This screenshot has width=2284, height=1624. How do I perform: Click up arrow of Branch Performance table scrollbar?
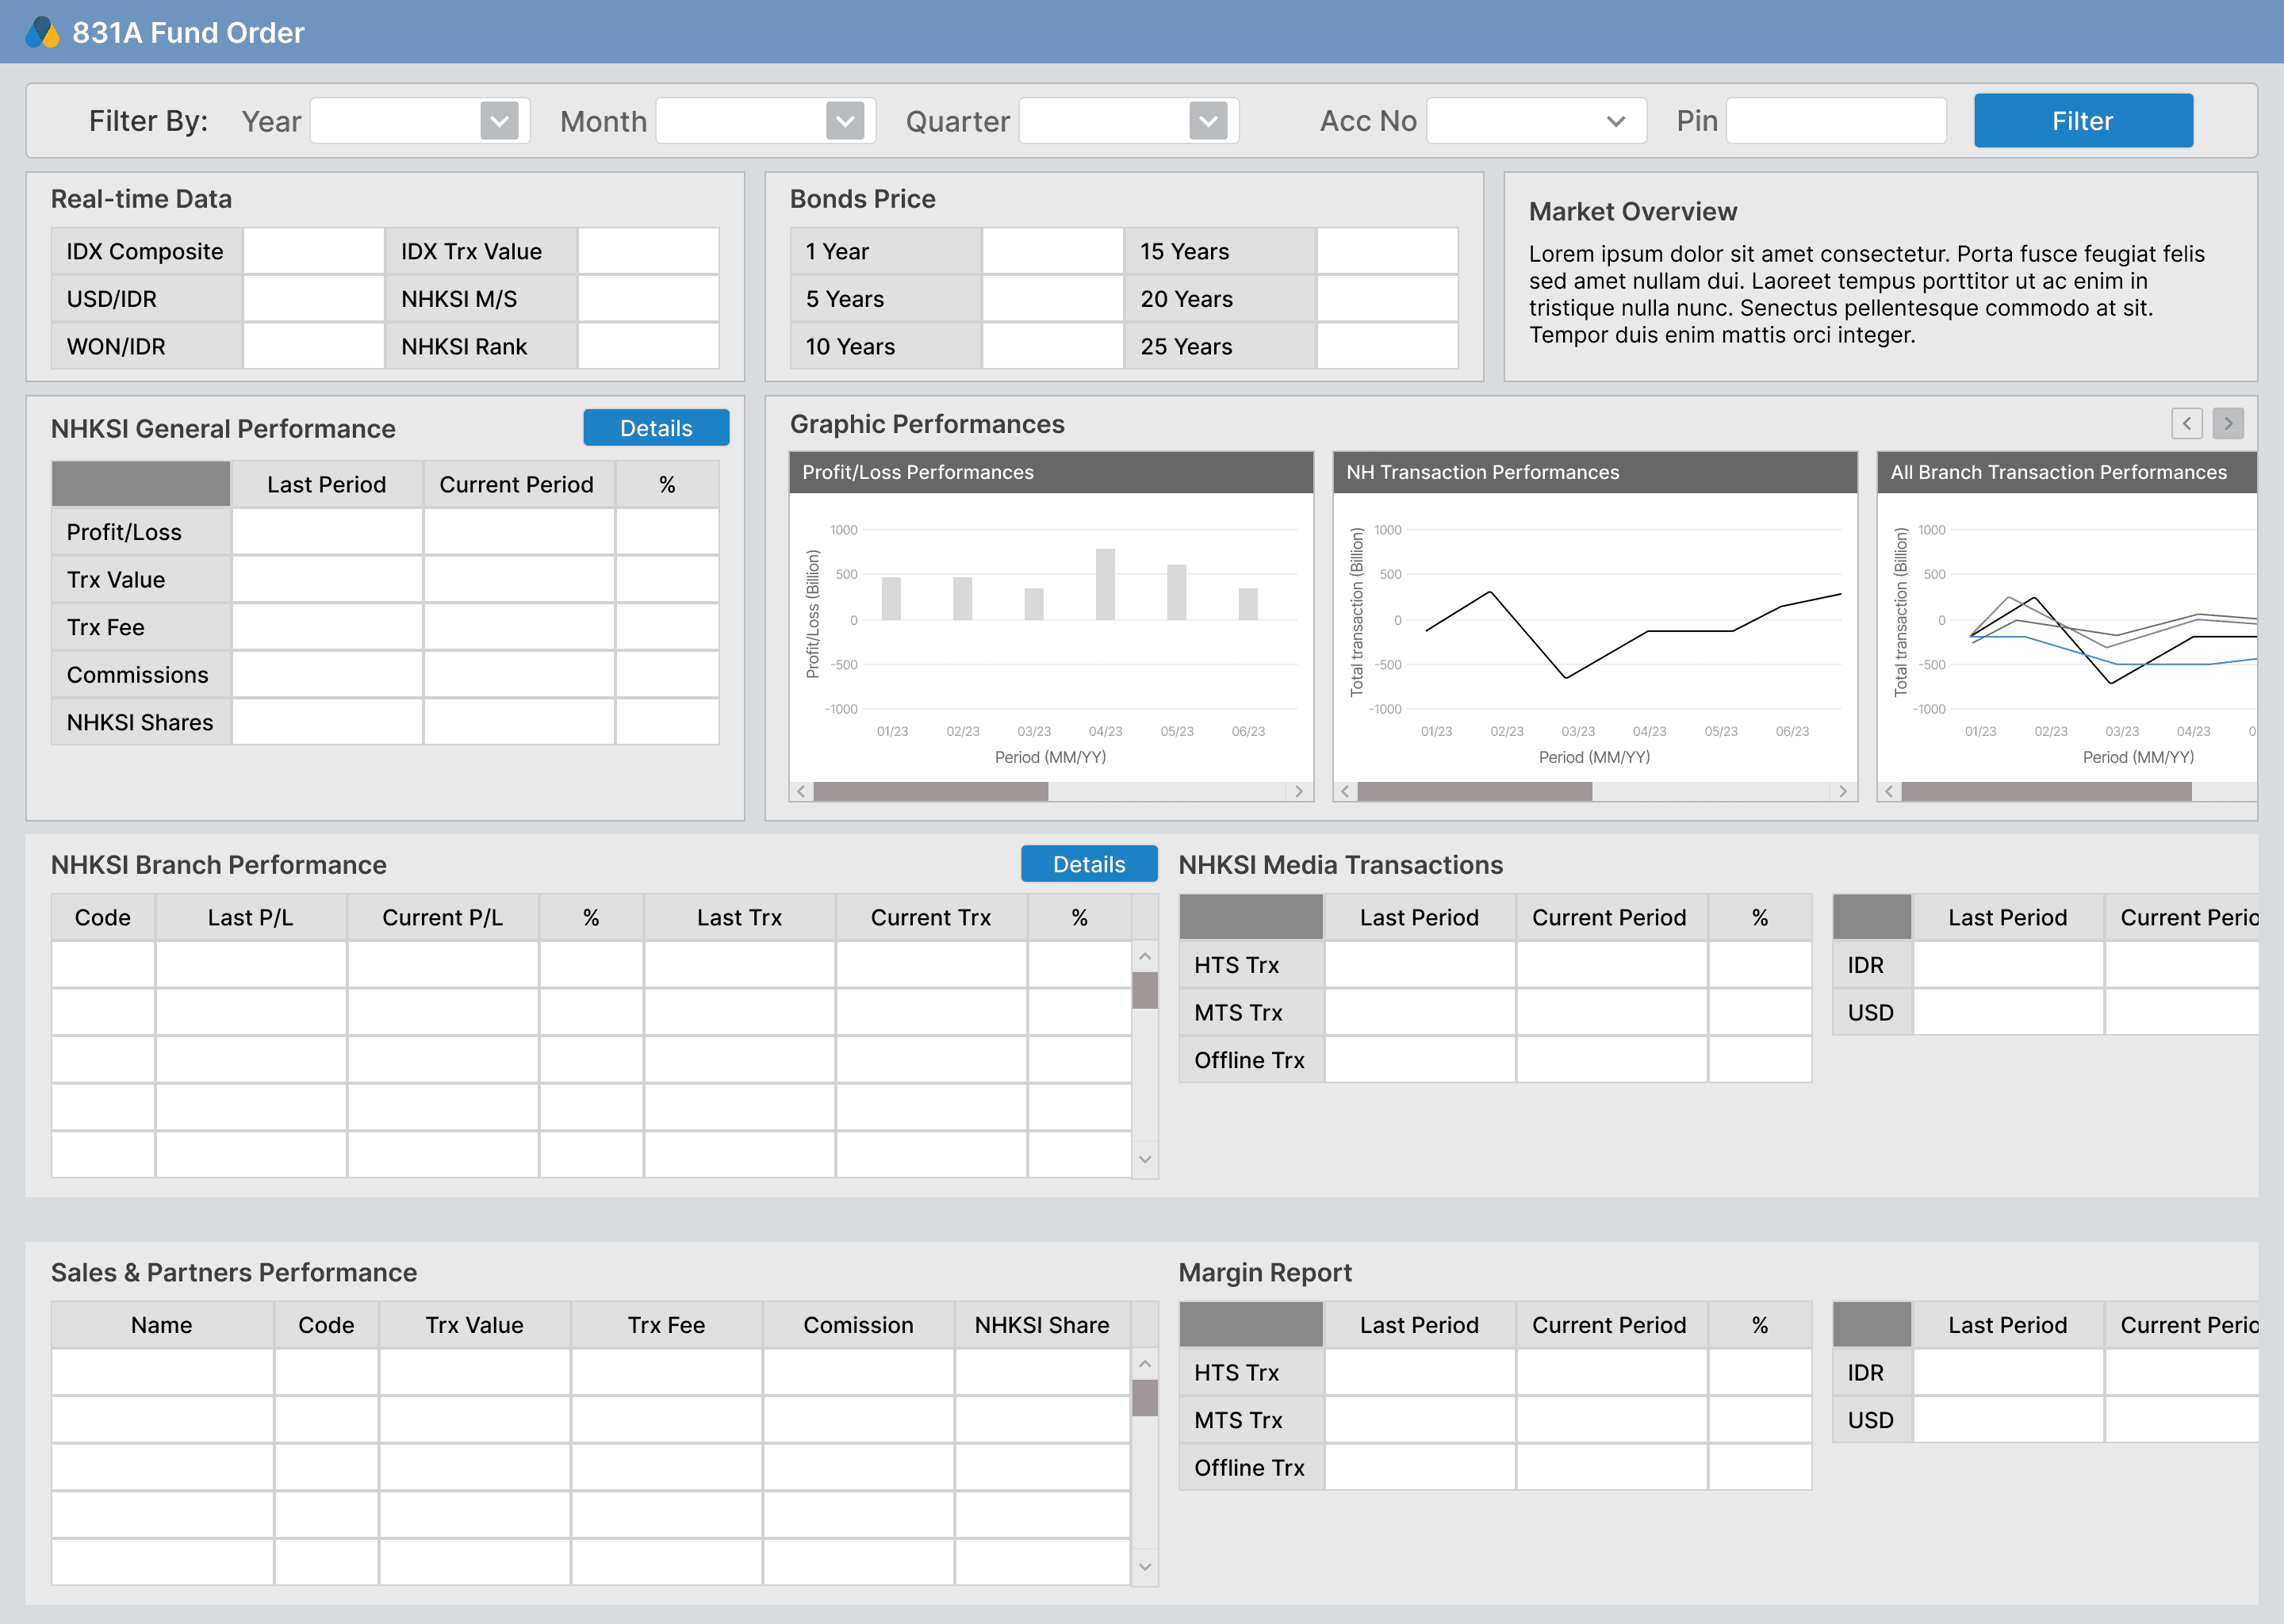(1145, 956)
